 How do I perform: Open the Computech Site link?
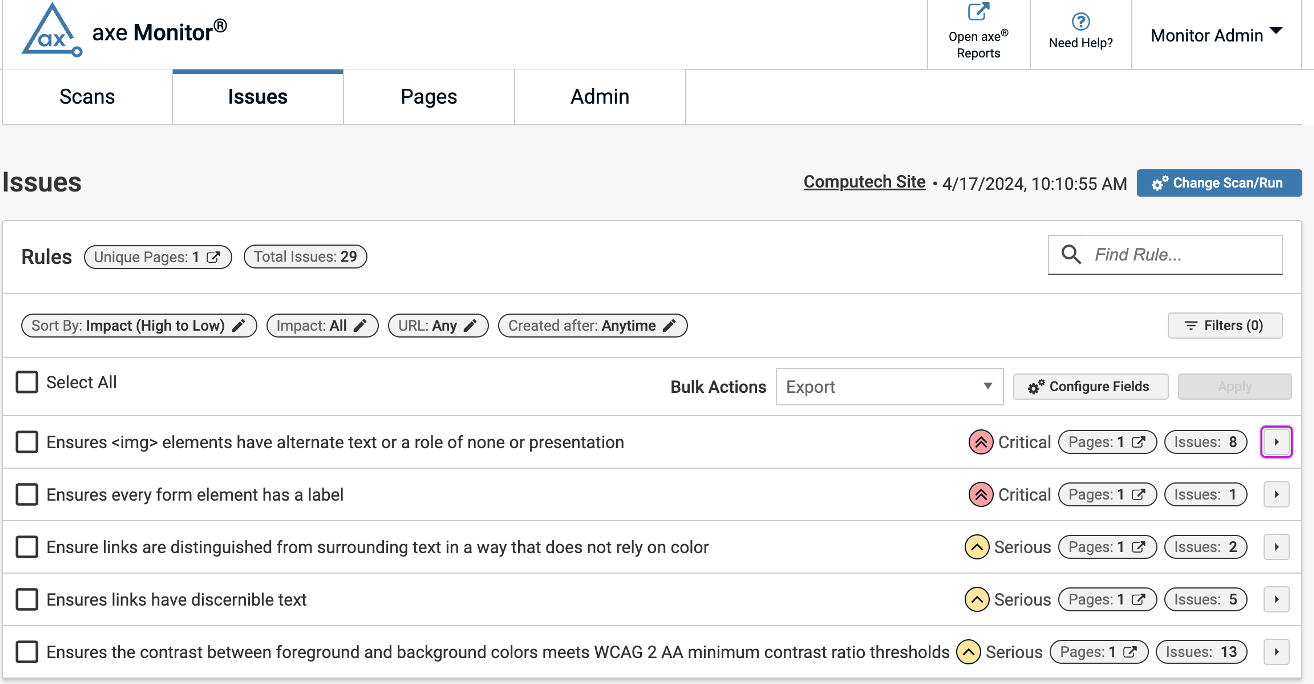point(865,182)
